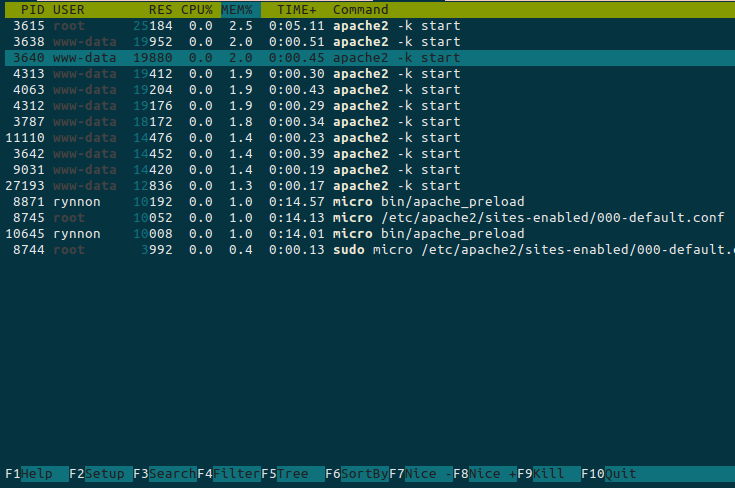Click RES value 12836
The image size is (735, 488).
[x=153, y=186]
